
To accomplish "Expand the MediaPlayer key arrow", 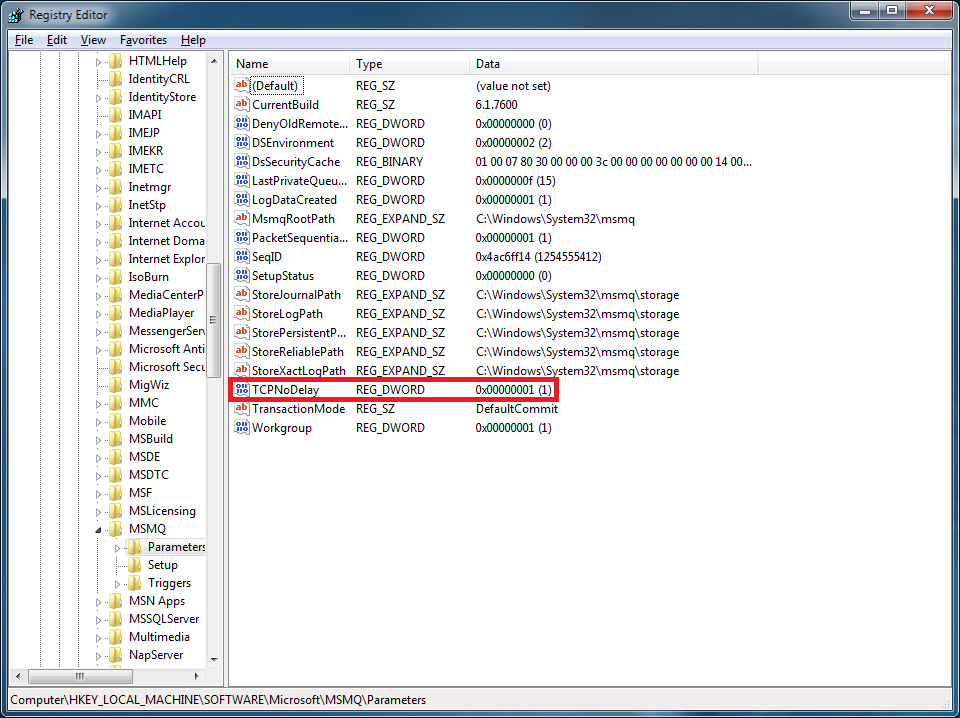I will click(99, 314).
